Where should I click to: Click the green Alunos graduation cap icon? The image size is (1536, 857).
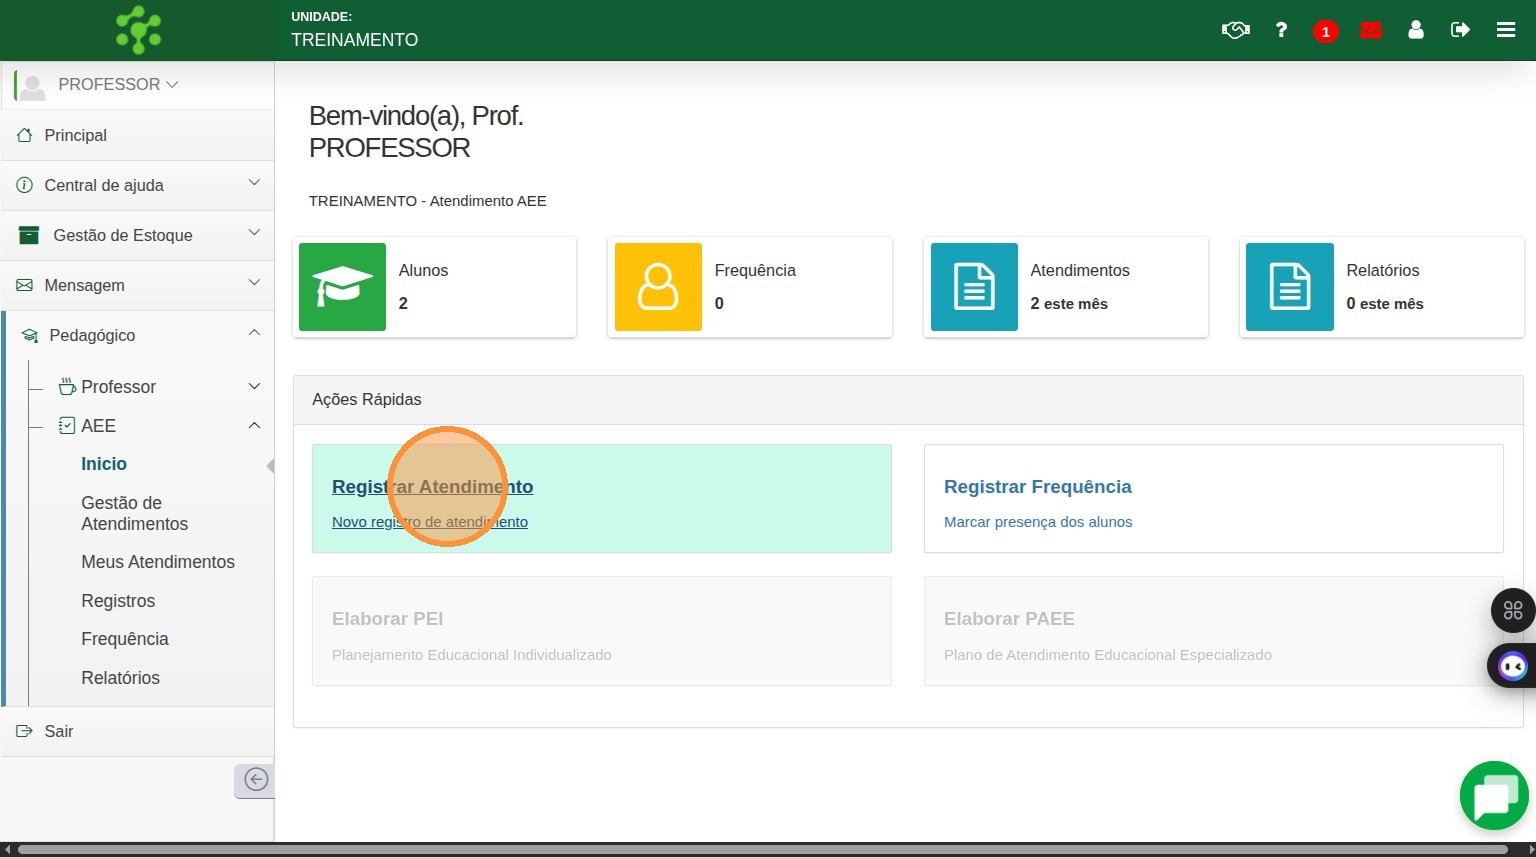tap(342, 287)
